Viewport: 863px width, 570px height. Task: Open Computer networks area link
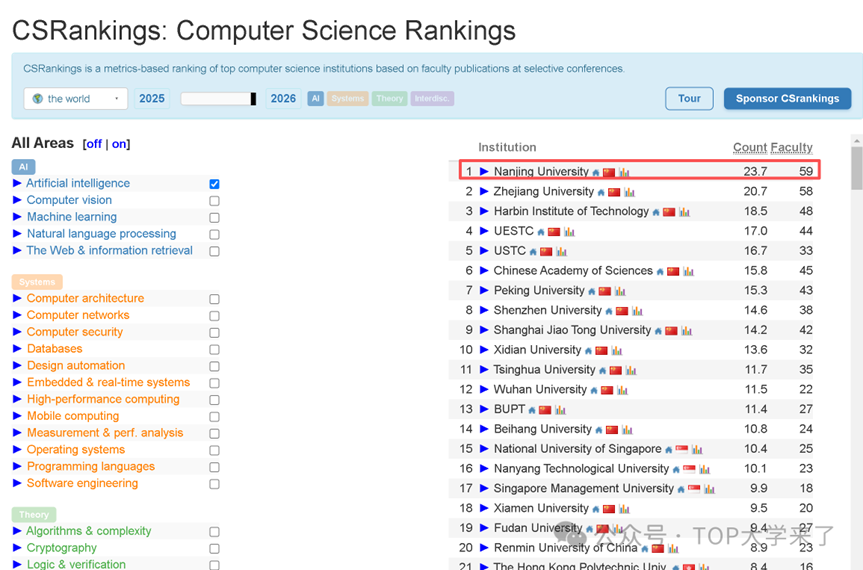[x=78, y=315]
